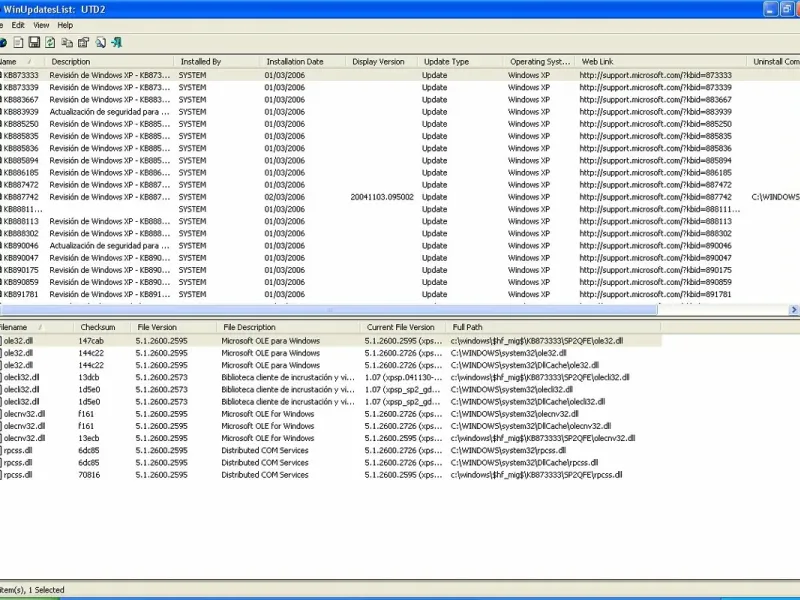Click the horizontal scrollbar thumb in updates list

[329, 310]
